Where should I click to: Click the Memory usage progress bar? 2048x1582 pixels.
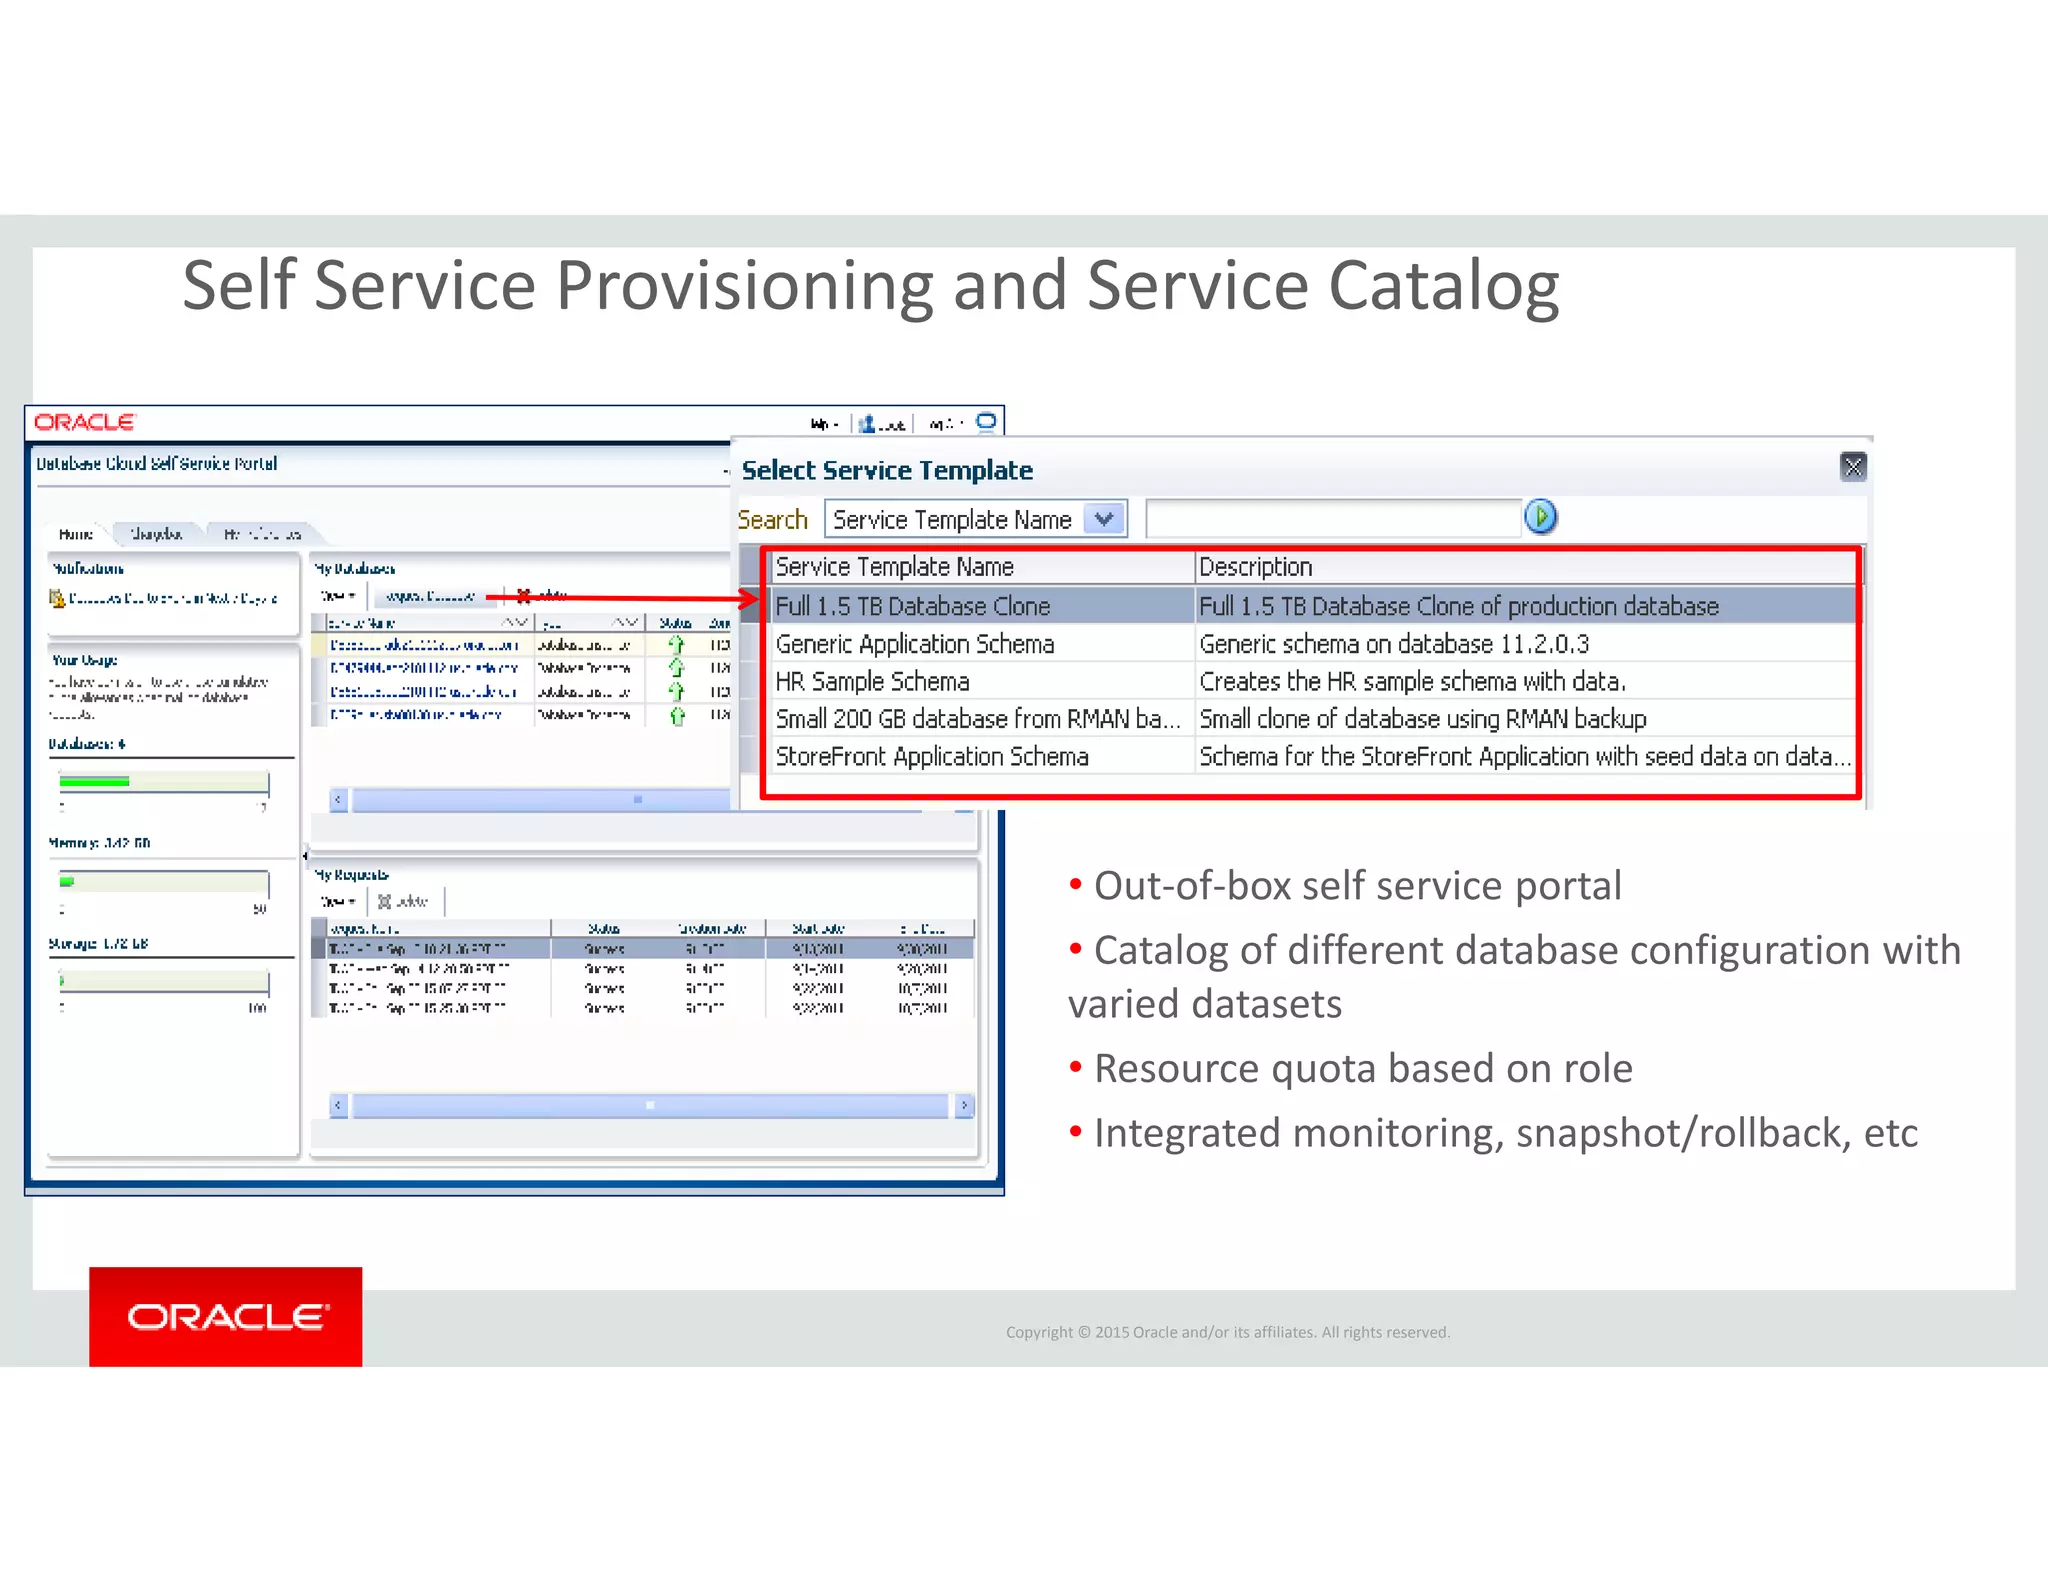164,881
